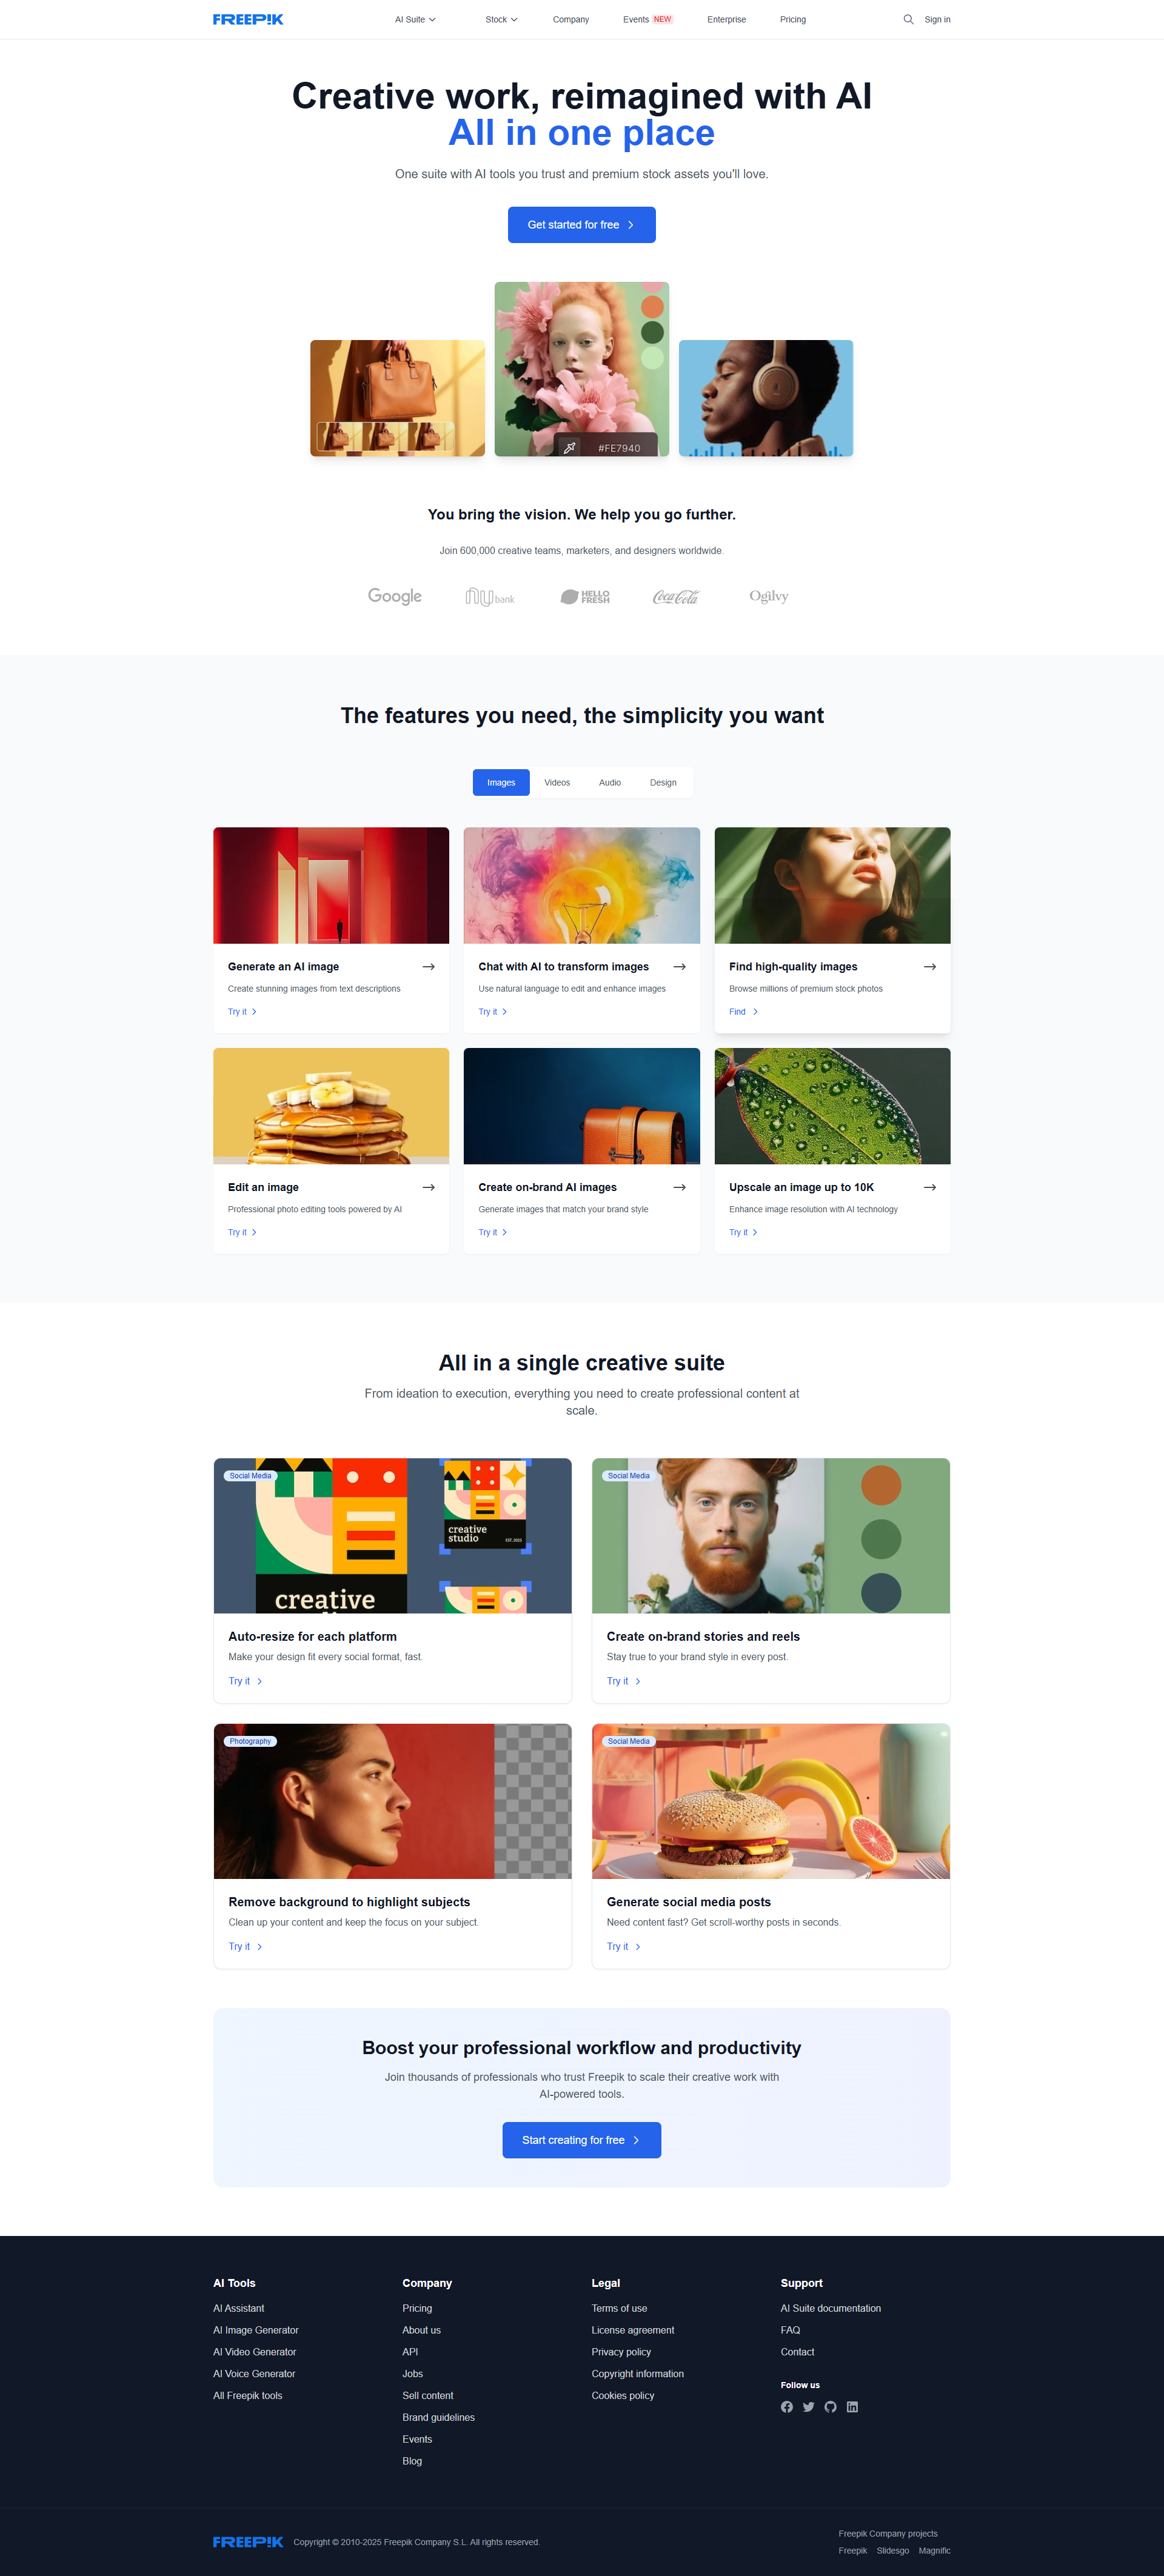Open the GitHub icon under Follow us
Viewport: 1164px width, 2576px height.
click(830, 2407)
